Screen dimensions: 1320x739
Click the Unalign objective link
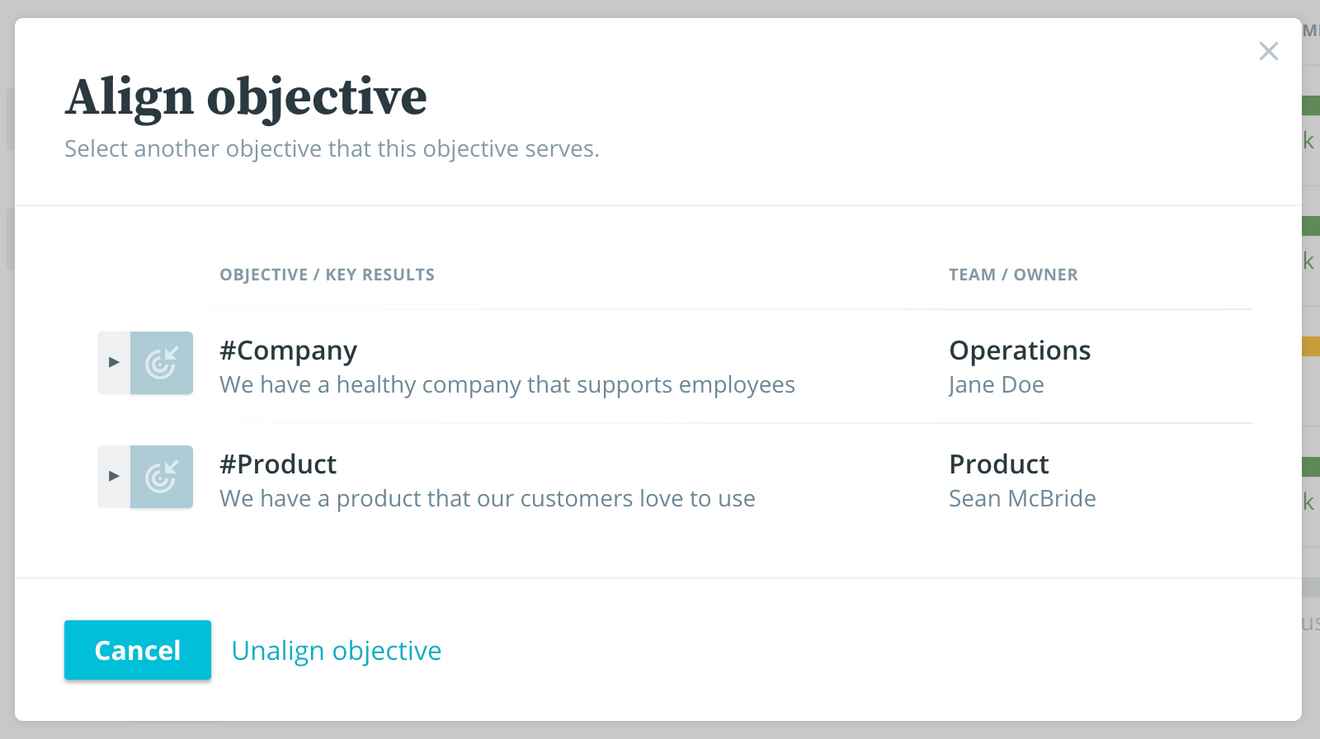click(x=336, y=650)
